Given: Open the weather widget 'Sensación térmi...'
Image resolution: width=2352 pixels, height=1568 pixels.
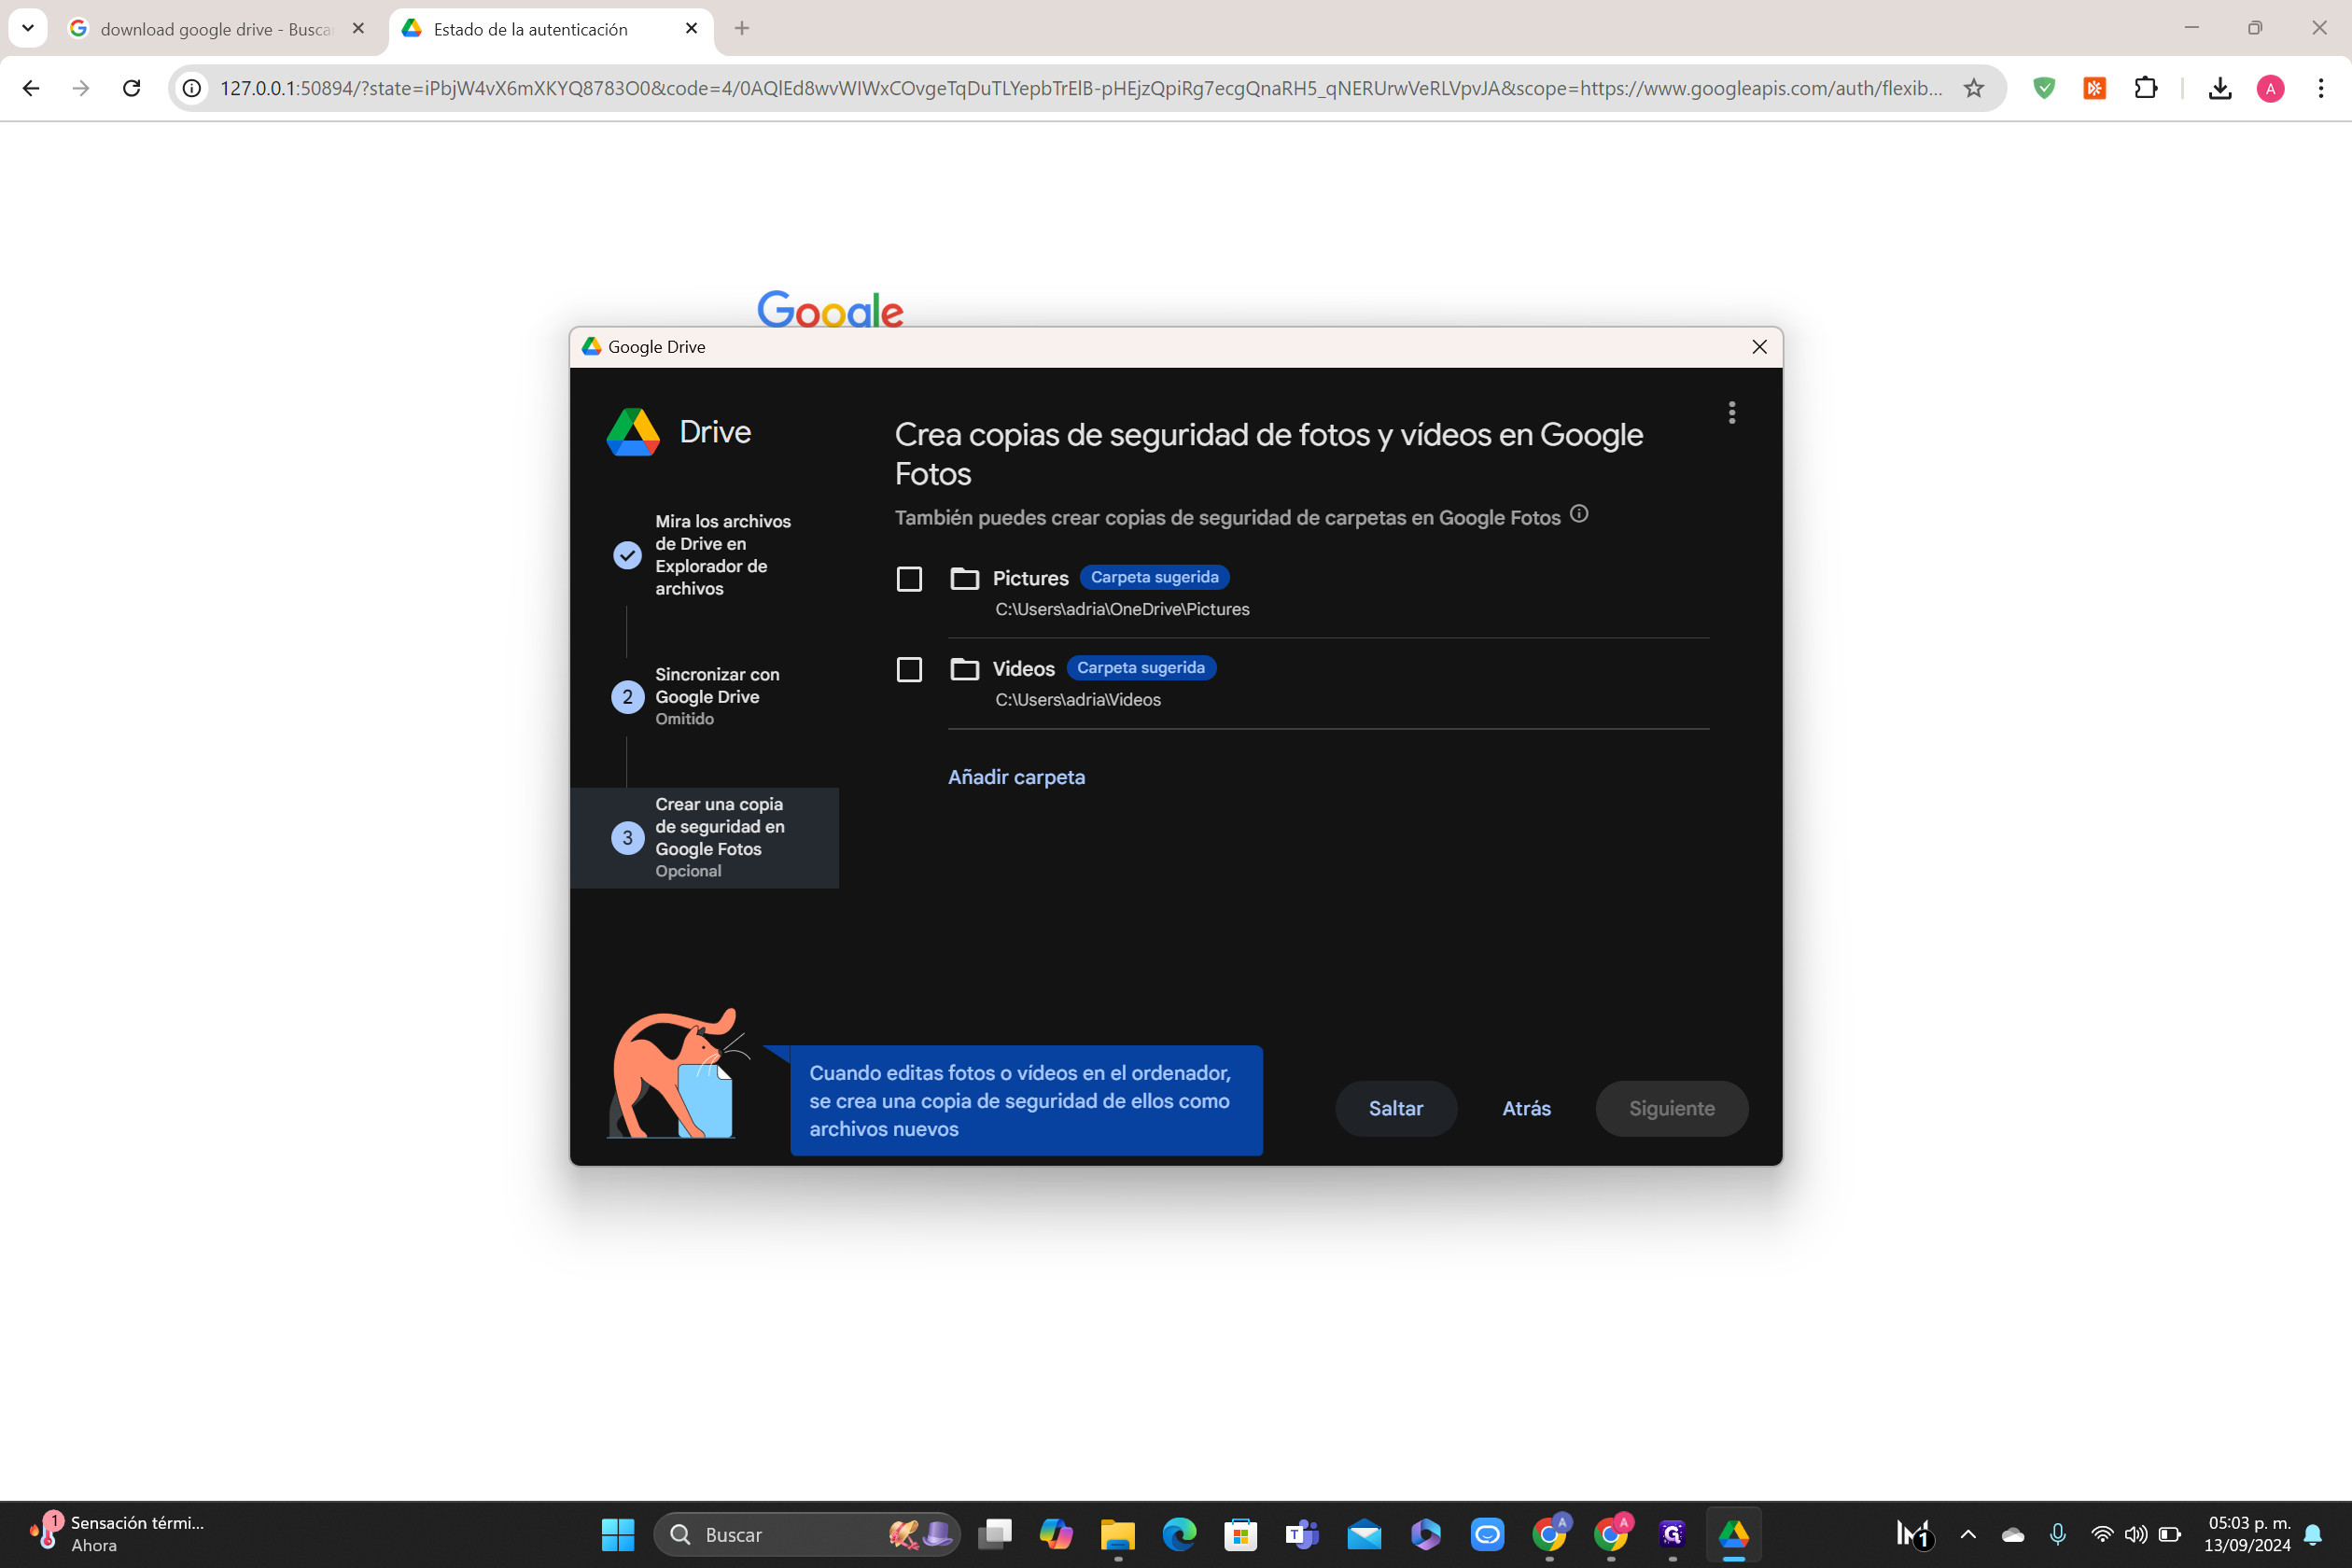Looking at the screenshot, I should coord(117,1534).
